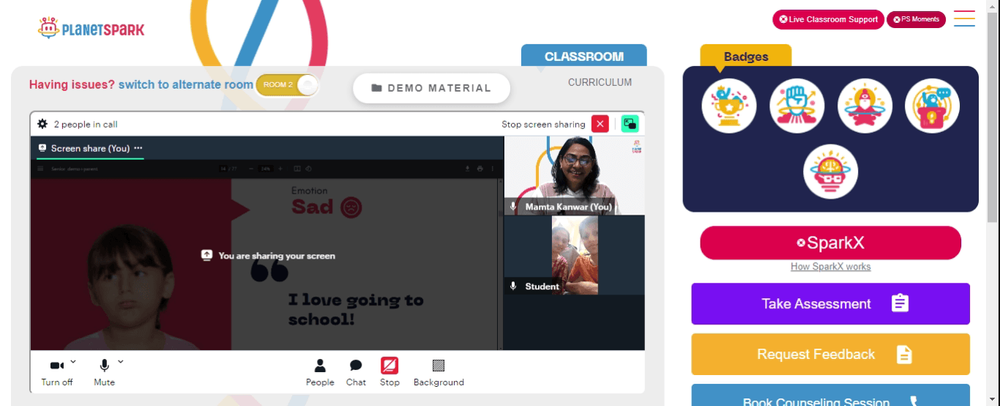Click the Stop screen share icon in bottom bar
The image size is (1000, 406).
390,365
